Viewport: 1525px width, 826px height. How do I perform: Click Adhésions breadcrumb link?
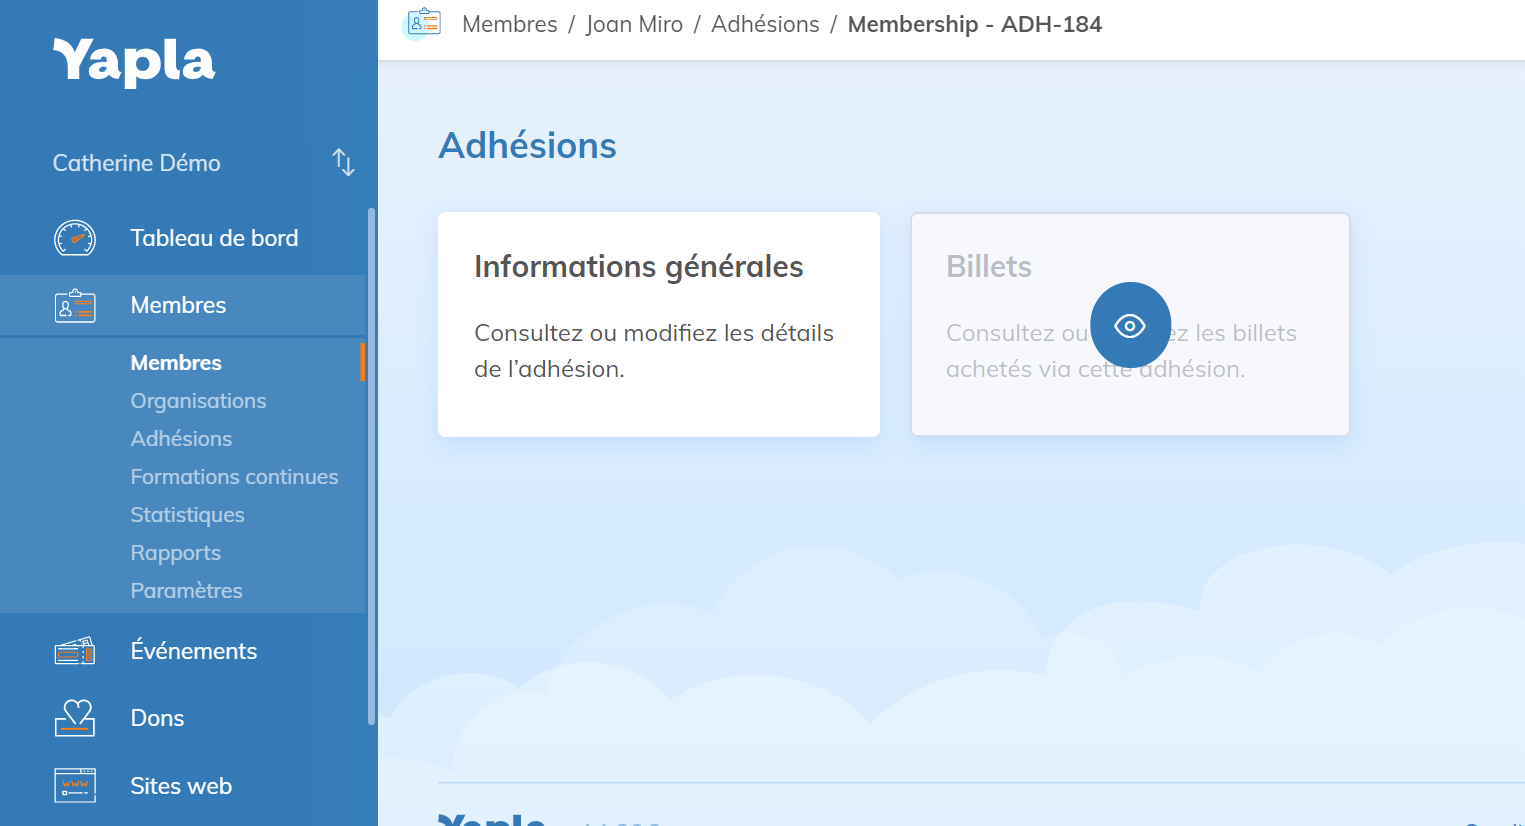pos(765,24)
